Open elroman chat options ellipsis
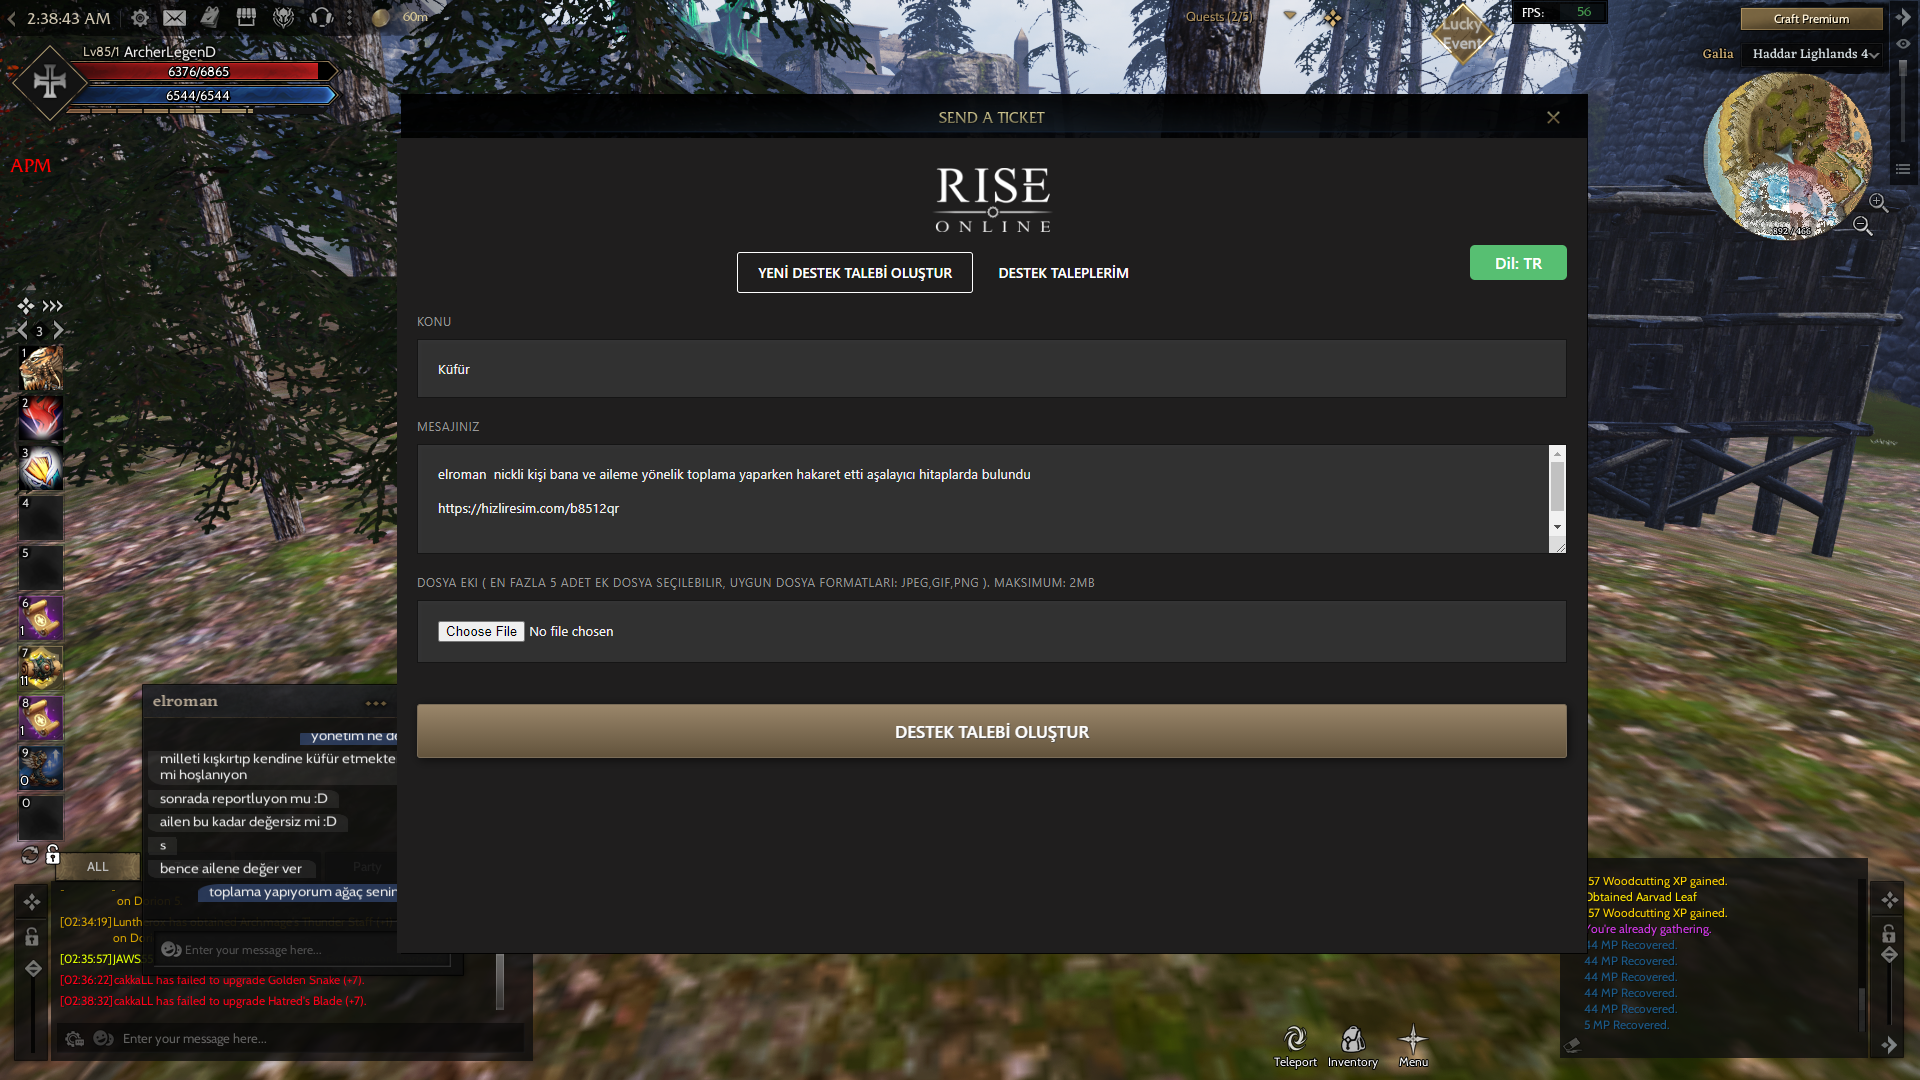This screenshot has width=1920, height=1080. (x=376, y=703)
